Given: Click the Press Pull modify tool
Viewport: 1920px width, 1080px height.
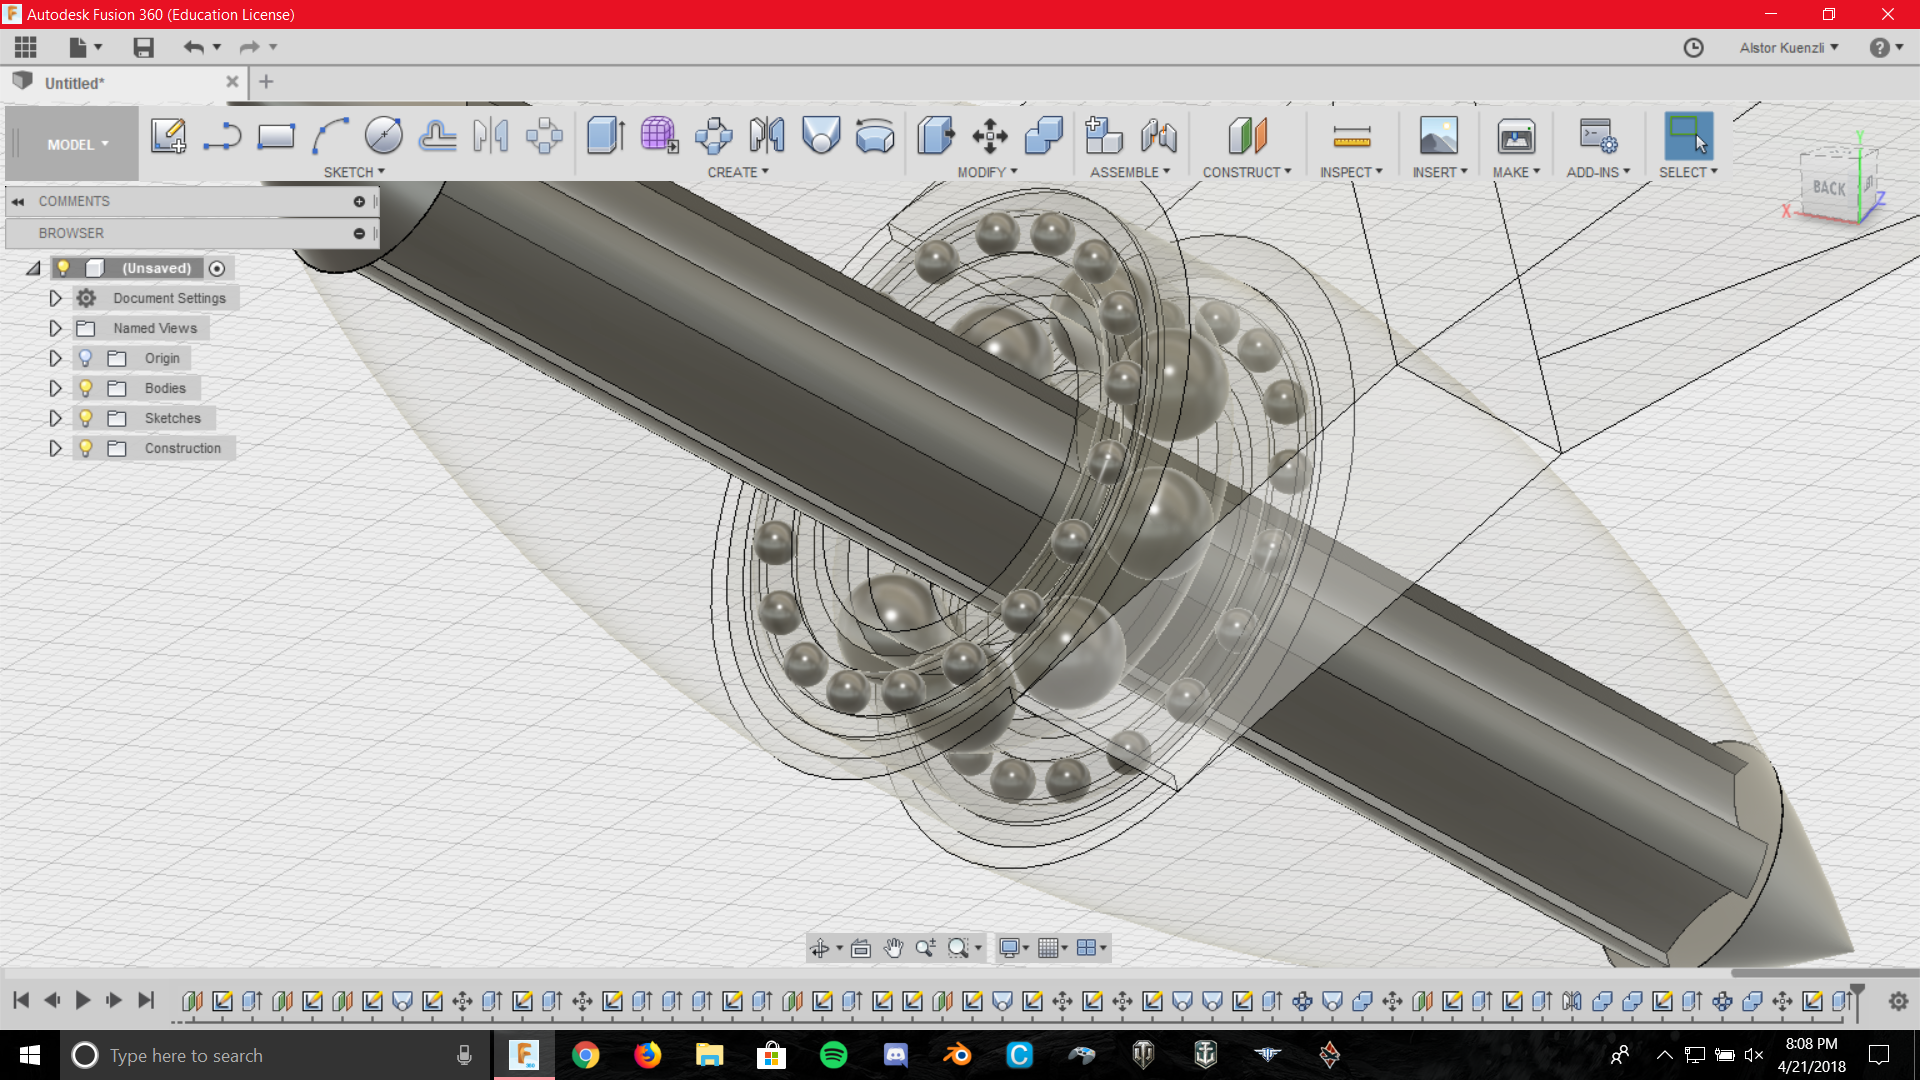Looking at the screenshot, I should [936, 136].
